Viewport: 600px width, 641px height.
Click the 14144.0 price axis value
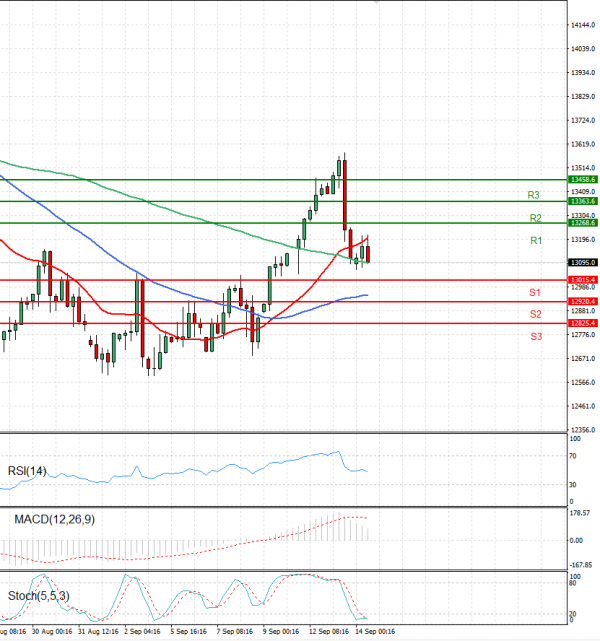point(583,25)
